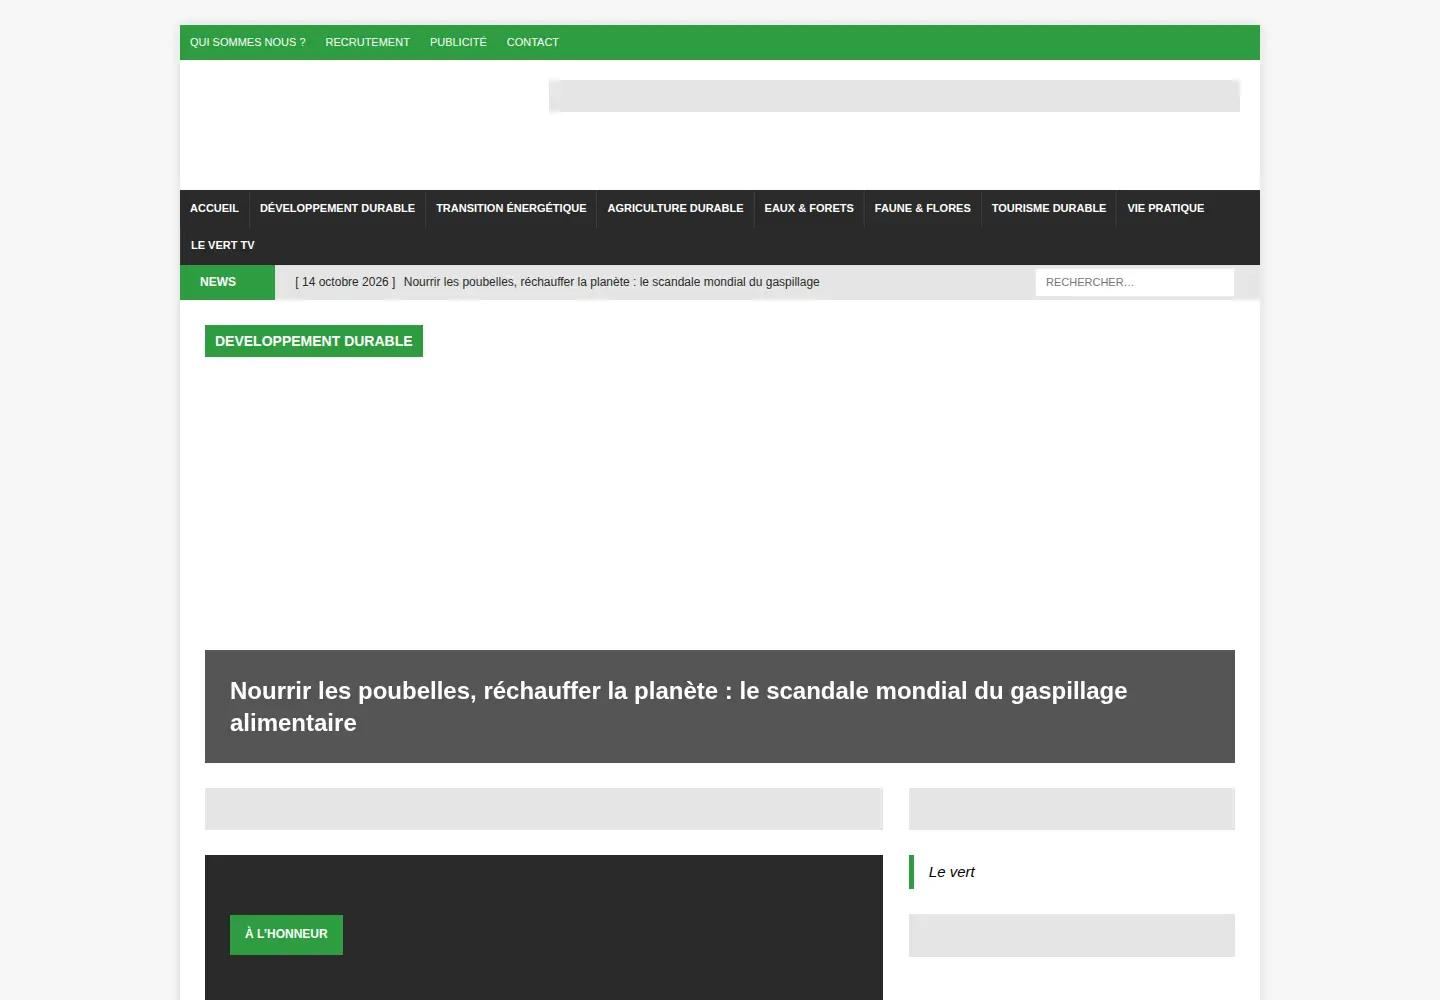The width and height of the screenshot is (1440, 1000).
Task: Open Eaux & Forets menu item
Action: [x=809, y=208]
